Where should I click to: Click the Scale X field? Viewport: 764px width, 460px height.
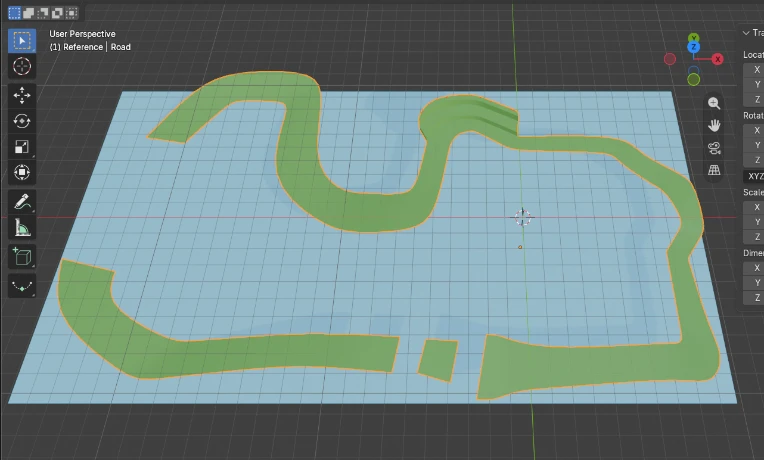coord(753,207)
